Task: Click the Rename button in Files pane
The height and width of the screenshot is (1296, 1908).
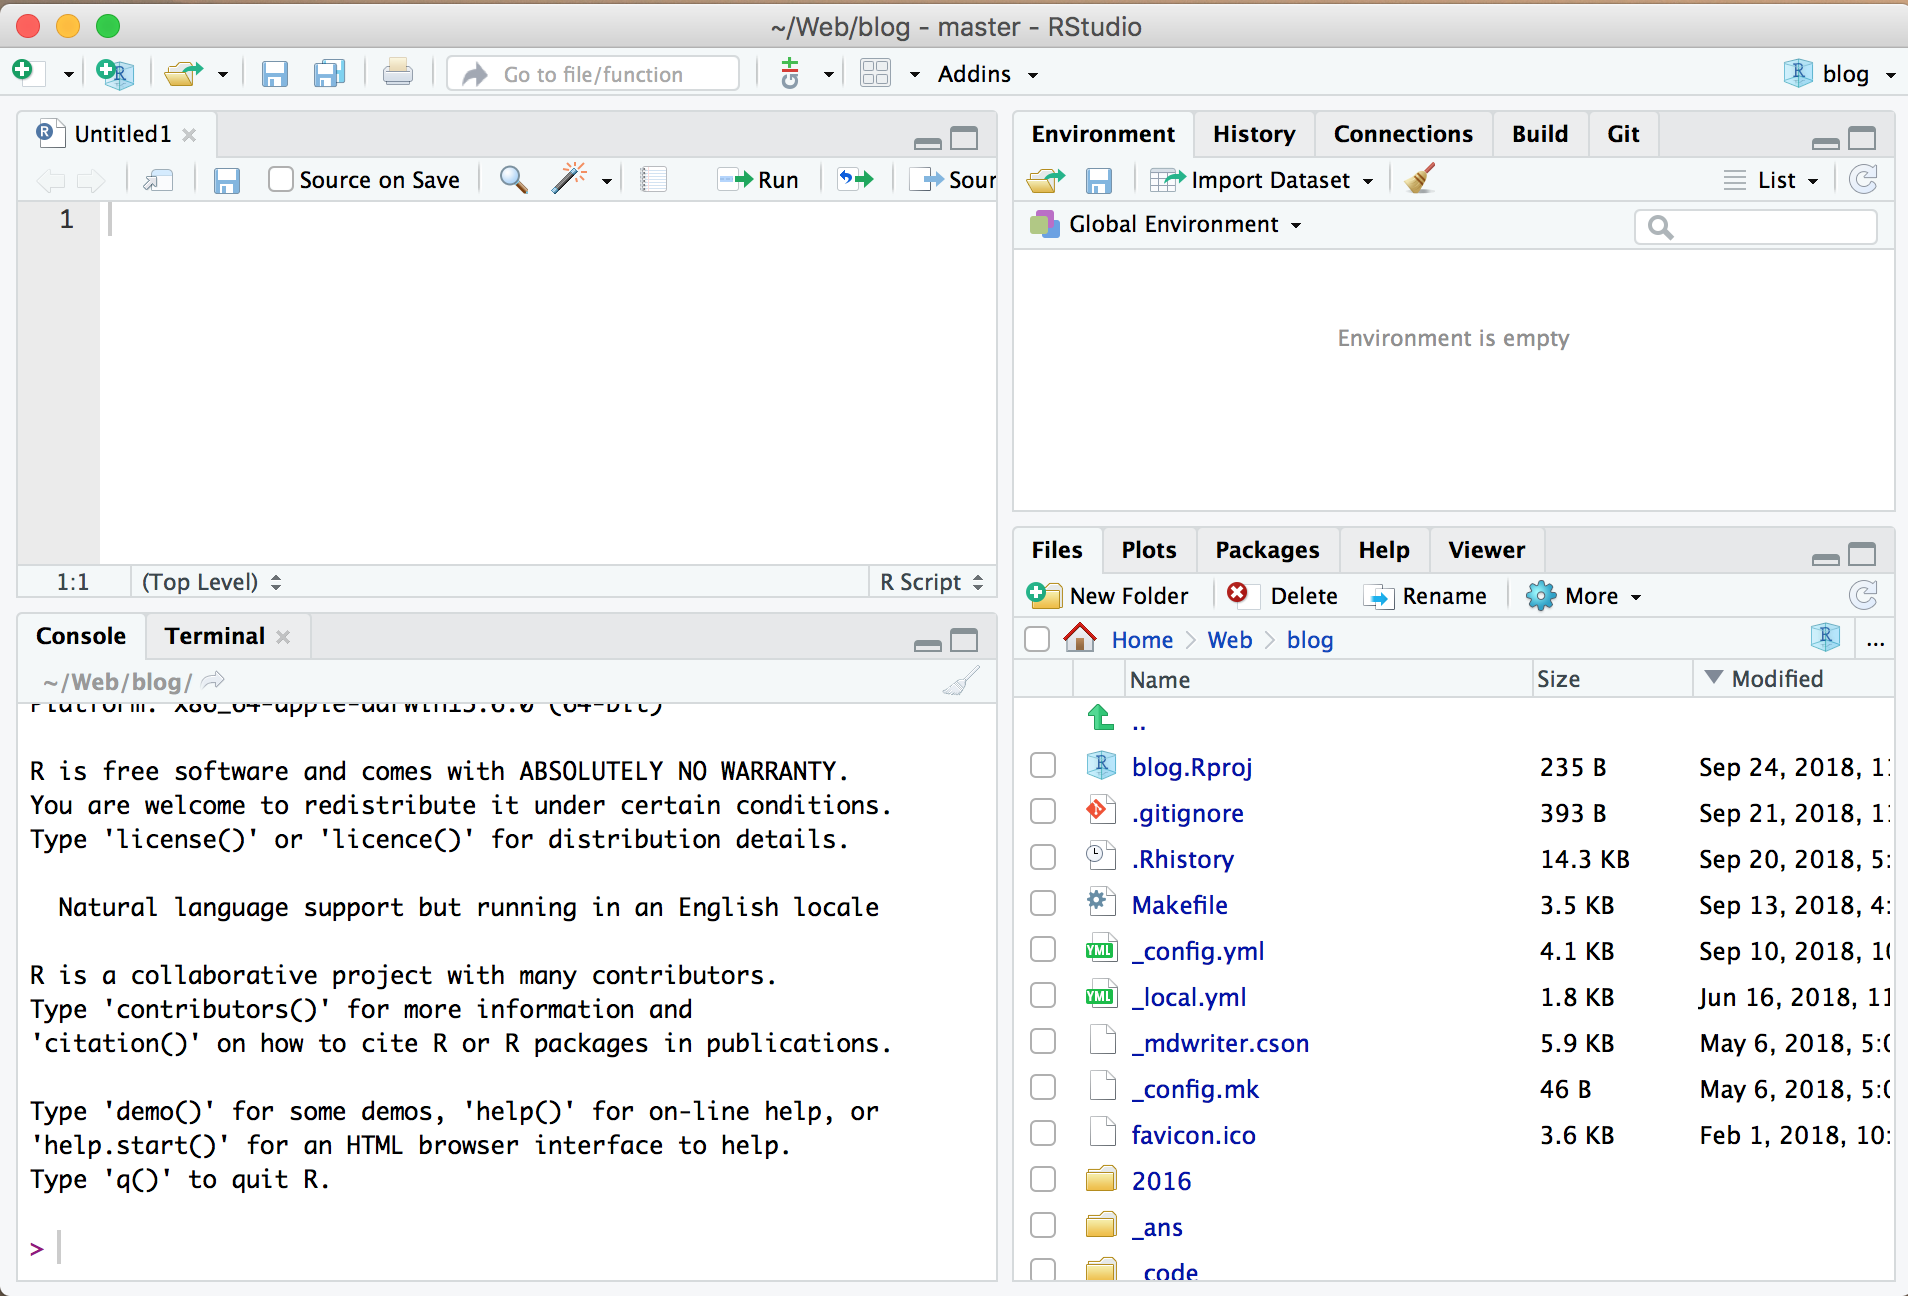Action: pos(1426,596)
